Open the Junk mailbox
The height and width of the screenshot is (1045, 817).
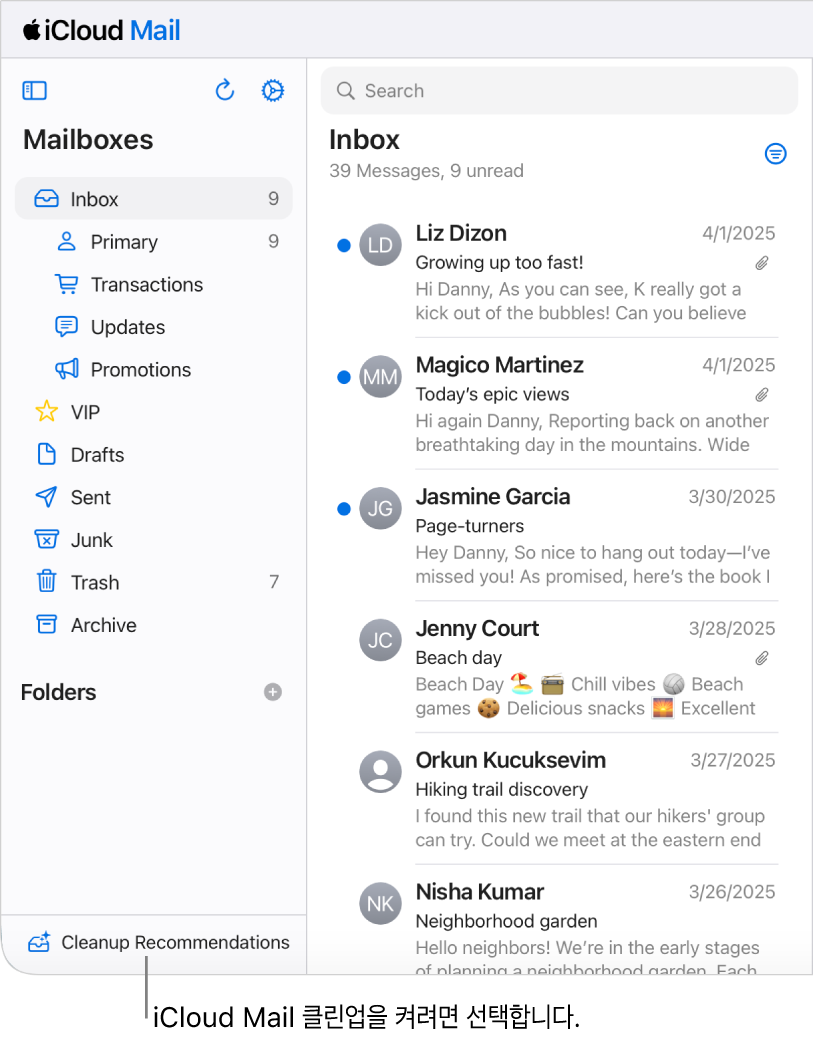[x=153, y=540]
